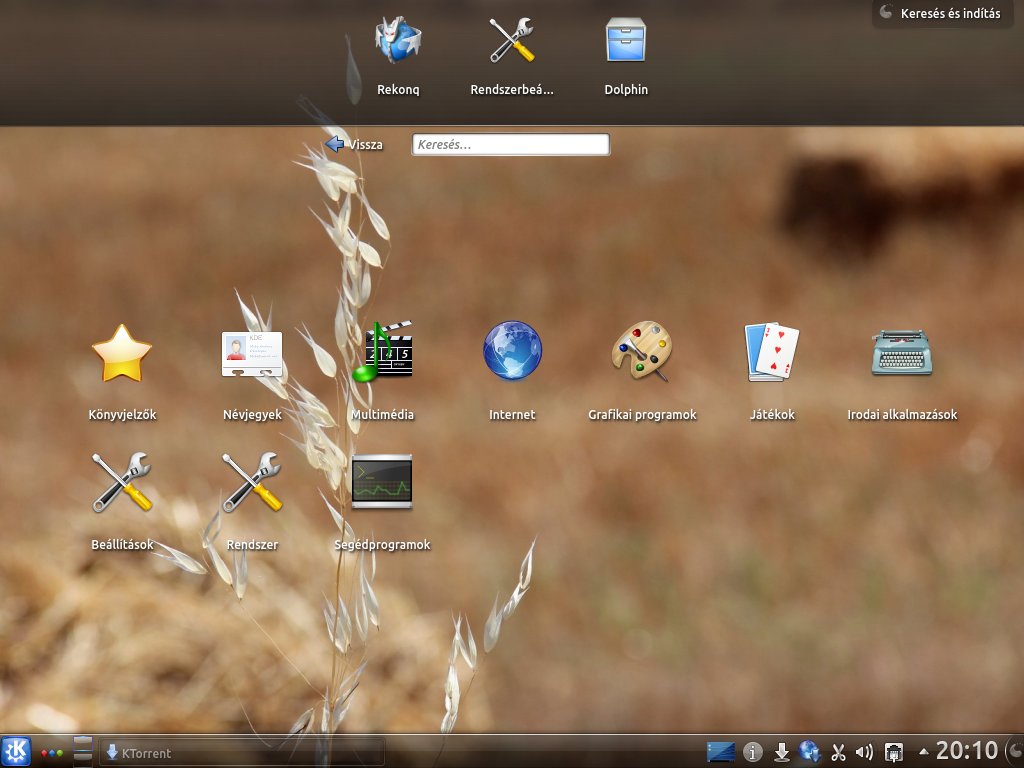Open the Játékok cards category

coord(772,372)
